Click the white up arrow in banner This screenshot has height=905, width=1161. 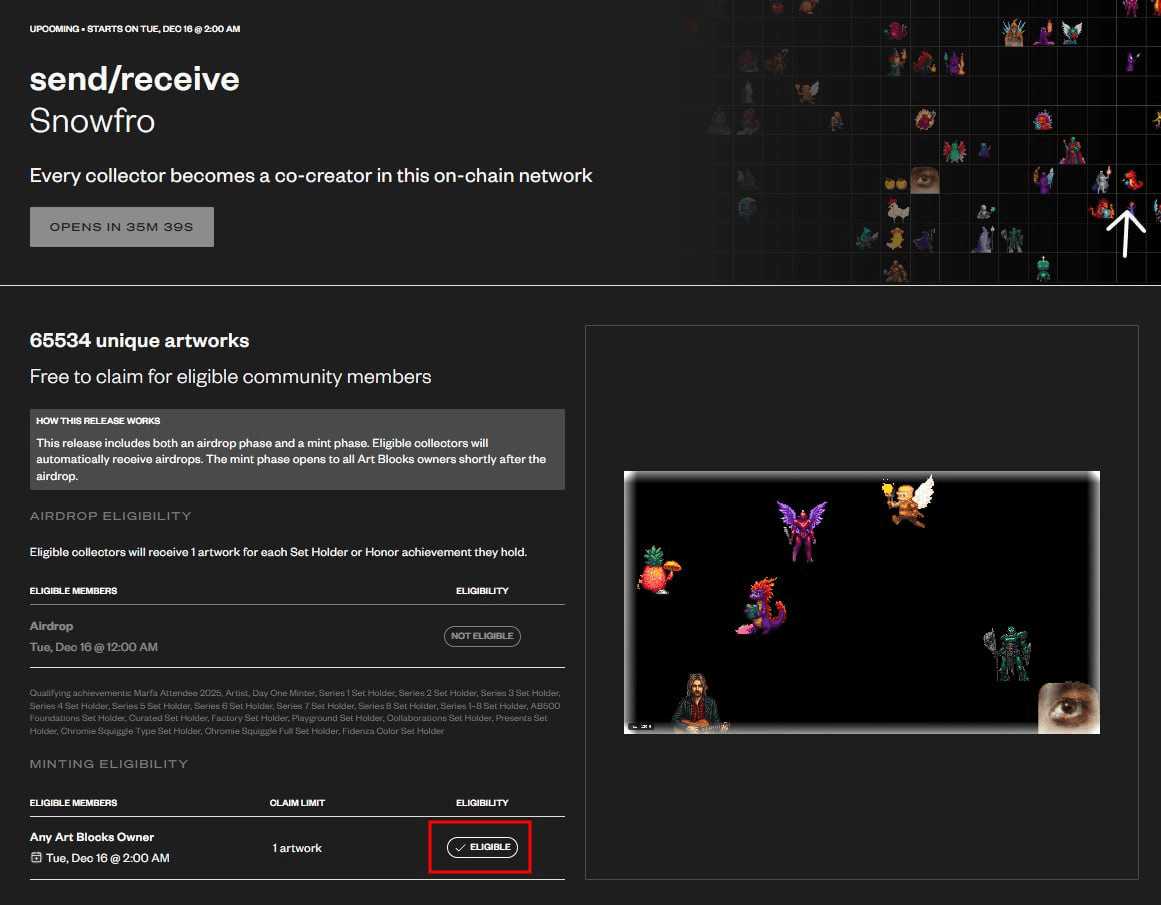(x=1127, y=232)
